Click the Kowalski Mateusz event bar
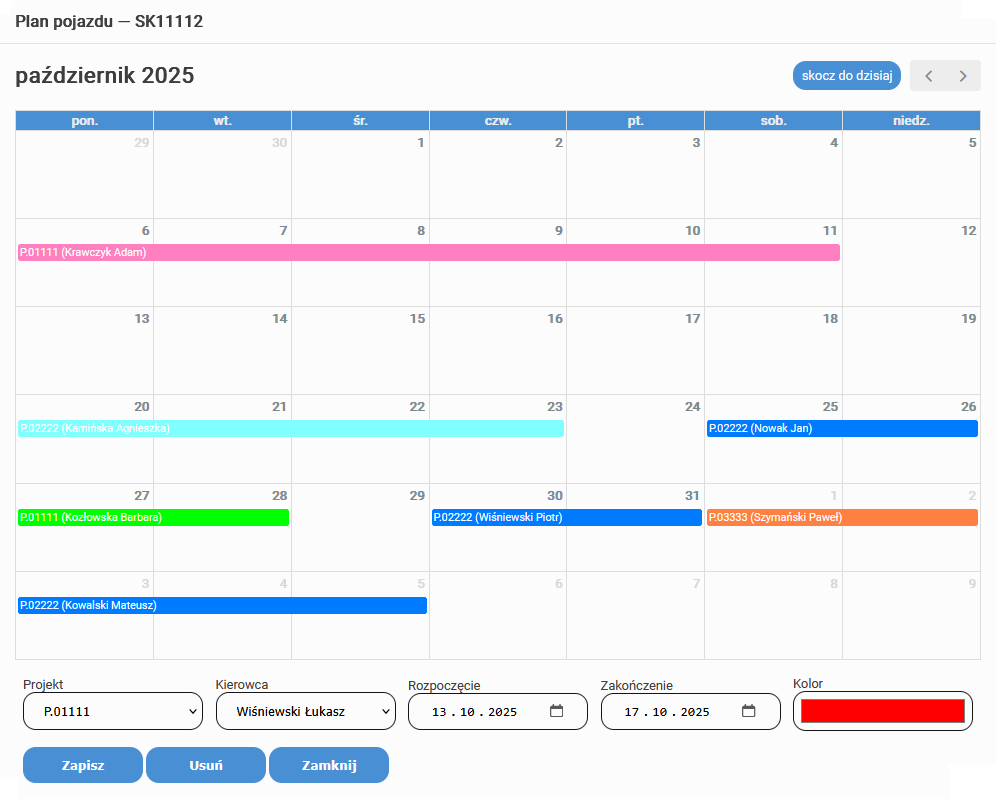Viewport: 996px width, 799px height. [x=222, y=606]
